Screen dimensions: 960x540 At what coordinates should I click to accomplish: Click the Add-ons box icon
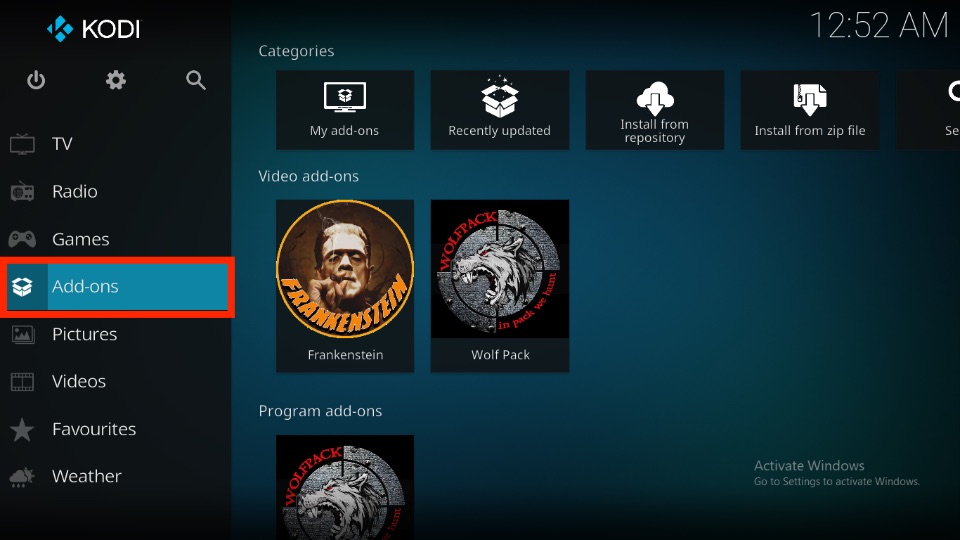[x=23, y=287]
